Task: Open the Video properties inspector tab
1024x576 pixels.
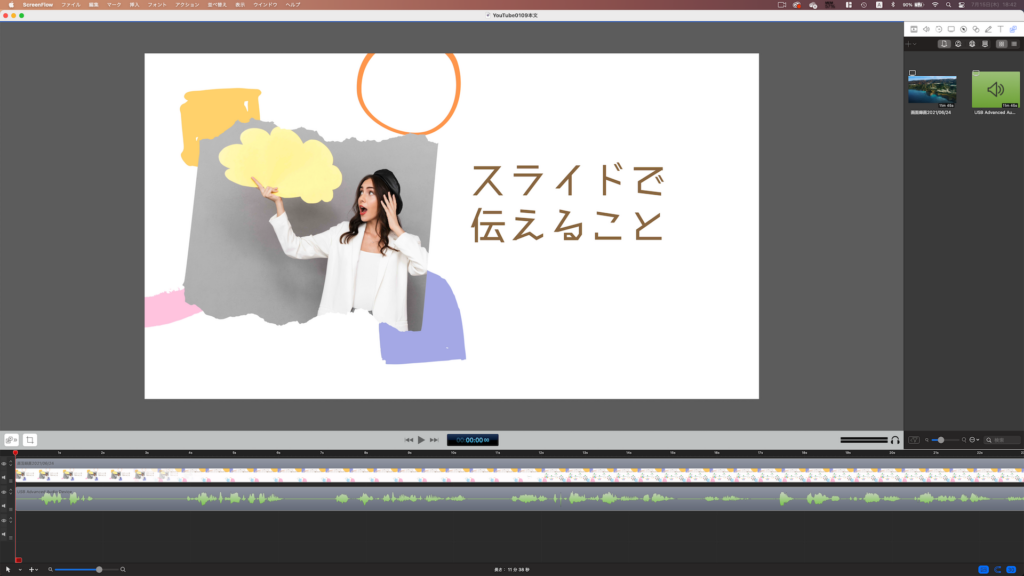Action: [x=914, y=29]
